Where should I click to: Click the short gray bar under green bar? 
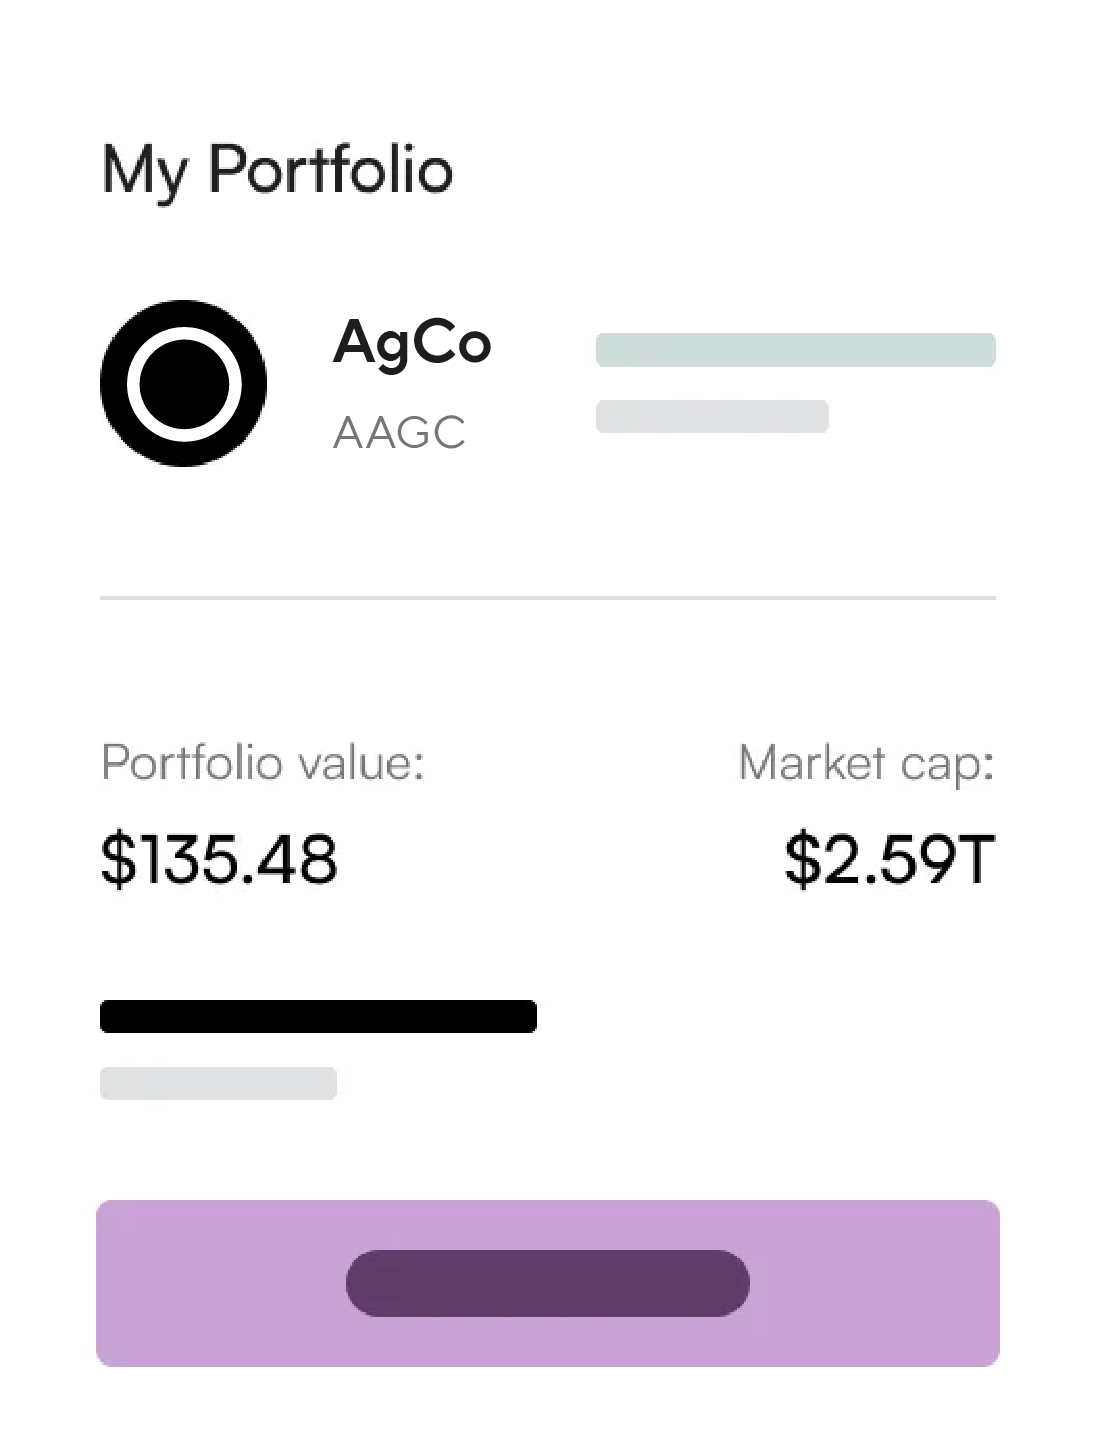[x=712, y=416]
